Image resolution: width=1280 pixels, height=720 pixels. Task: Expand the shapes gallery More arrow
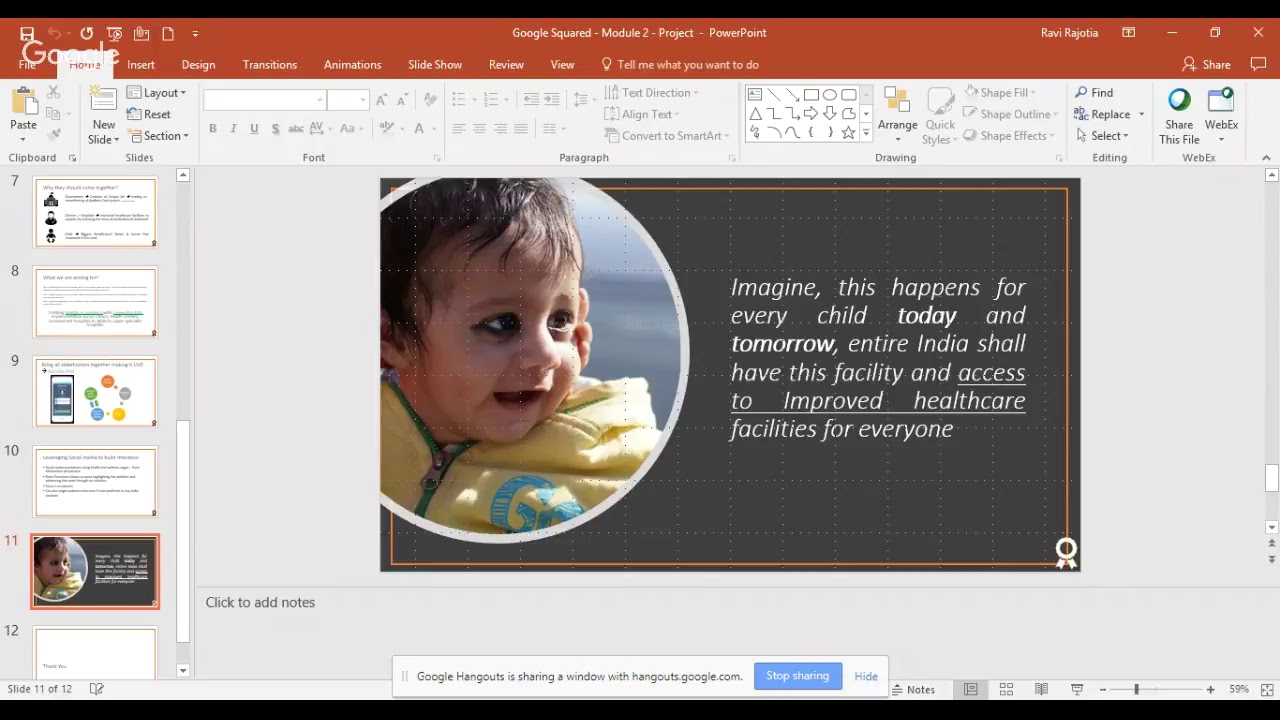866,133
